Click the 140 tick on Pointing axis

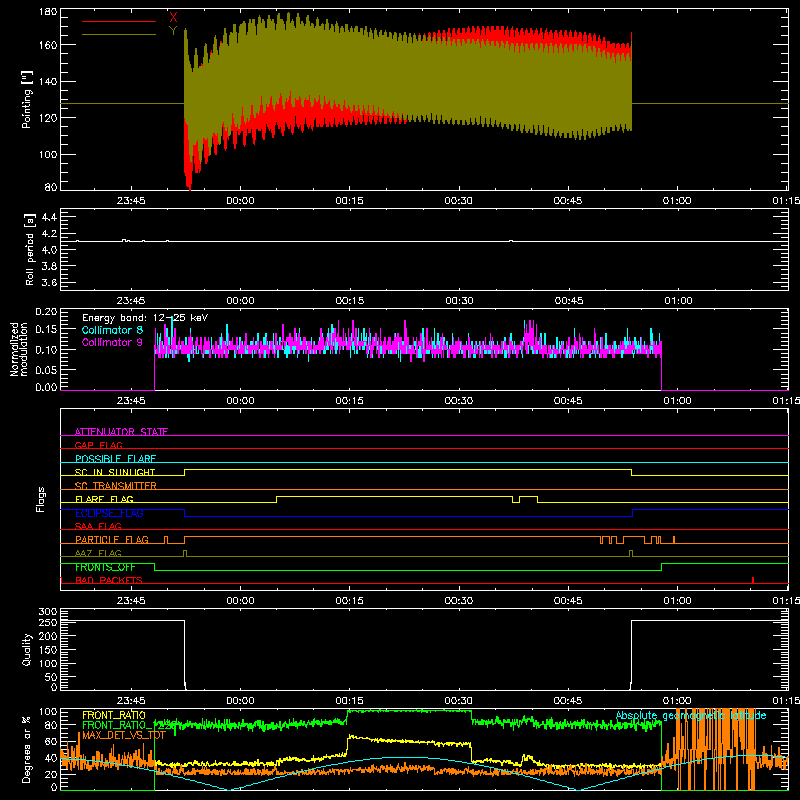click(48, 81)
